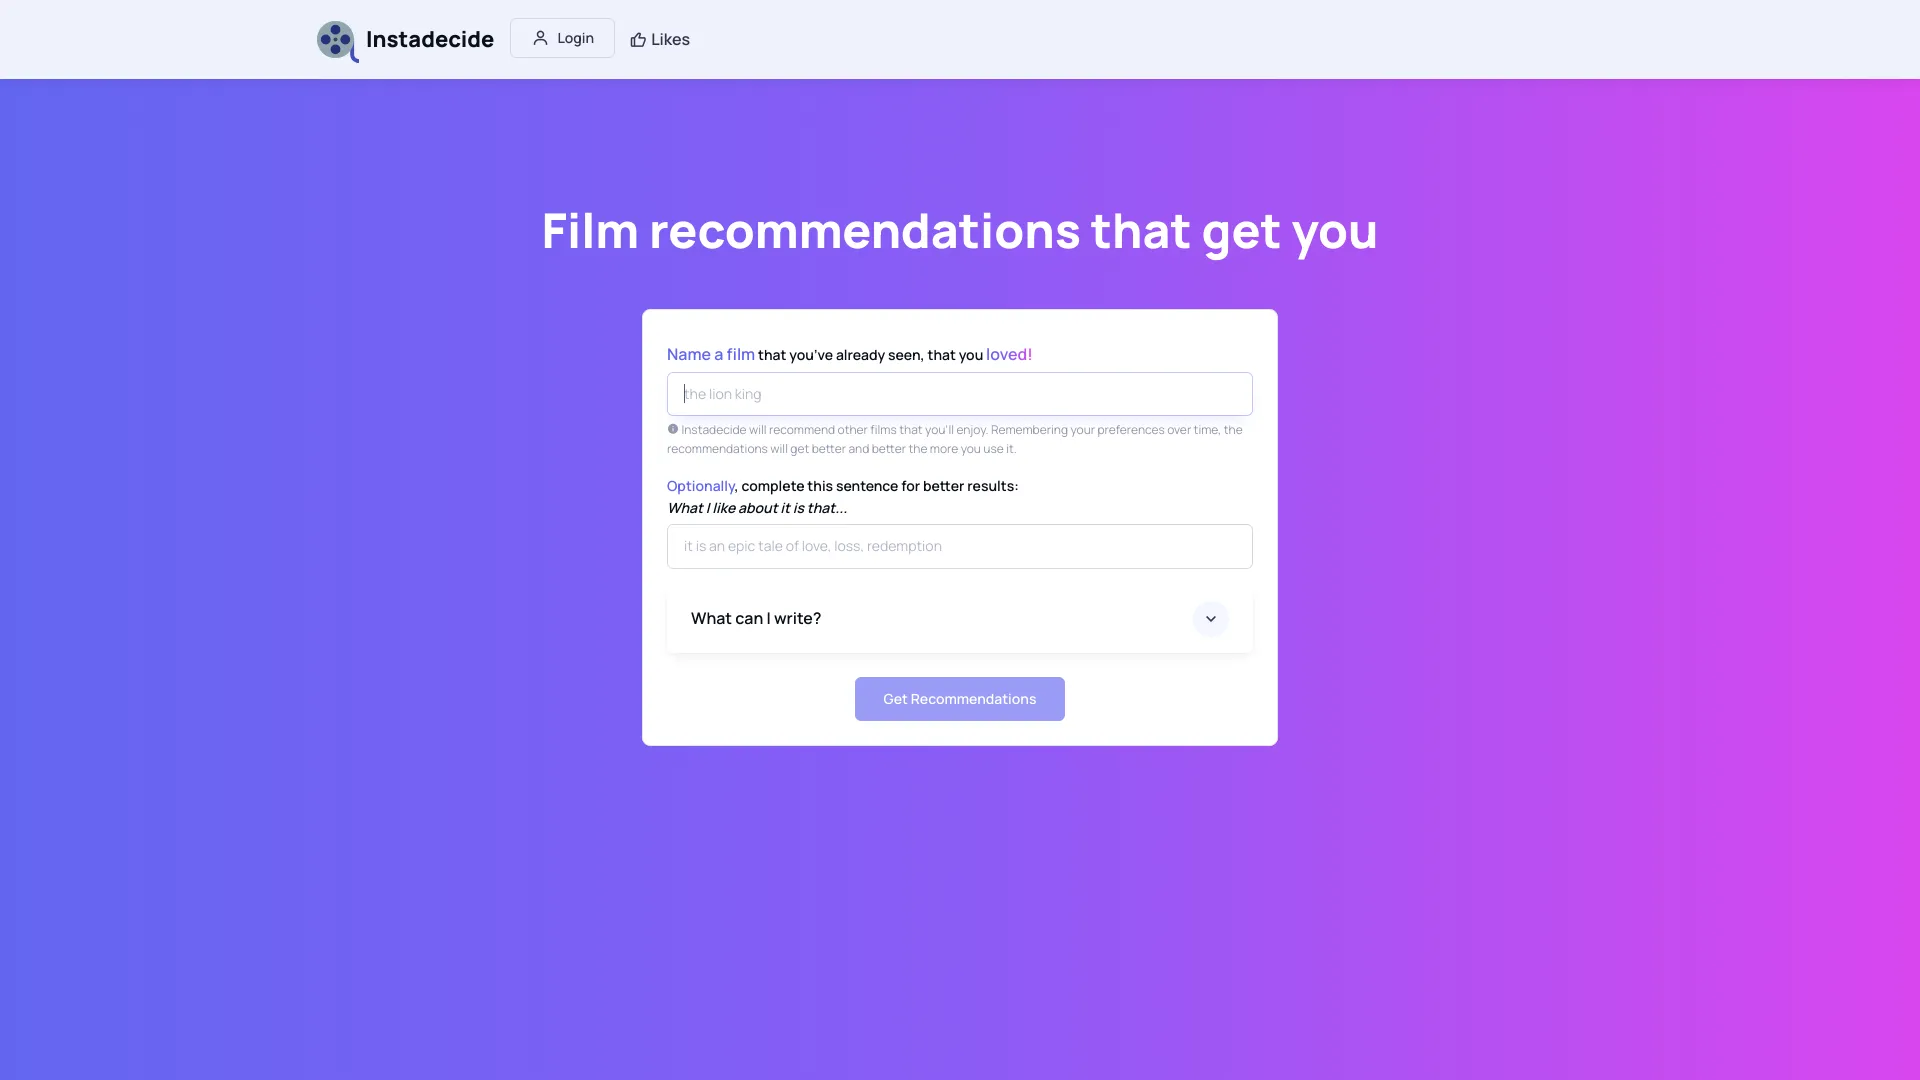Click the Instadecide film reel logo
This screenshot has width=1920, height=1080.
point(336,40)
